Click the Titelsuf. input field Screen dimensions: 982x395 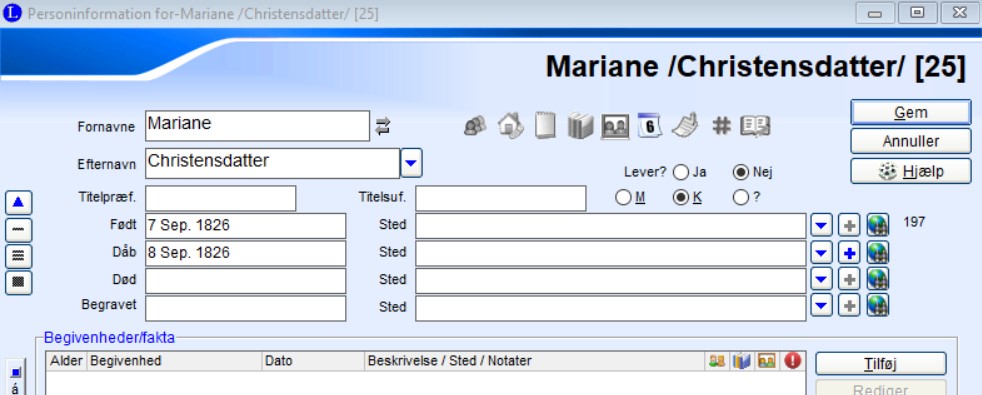click(501, 198)
